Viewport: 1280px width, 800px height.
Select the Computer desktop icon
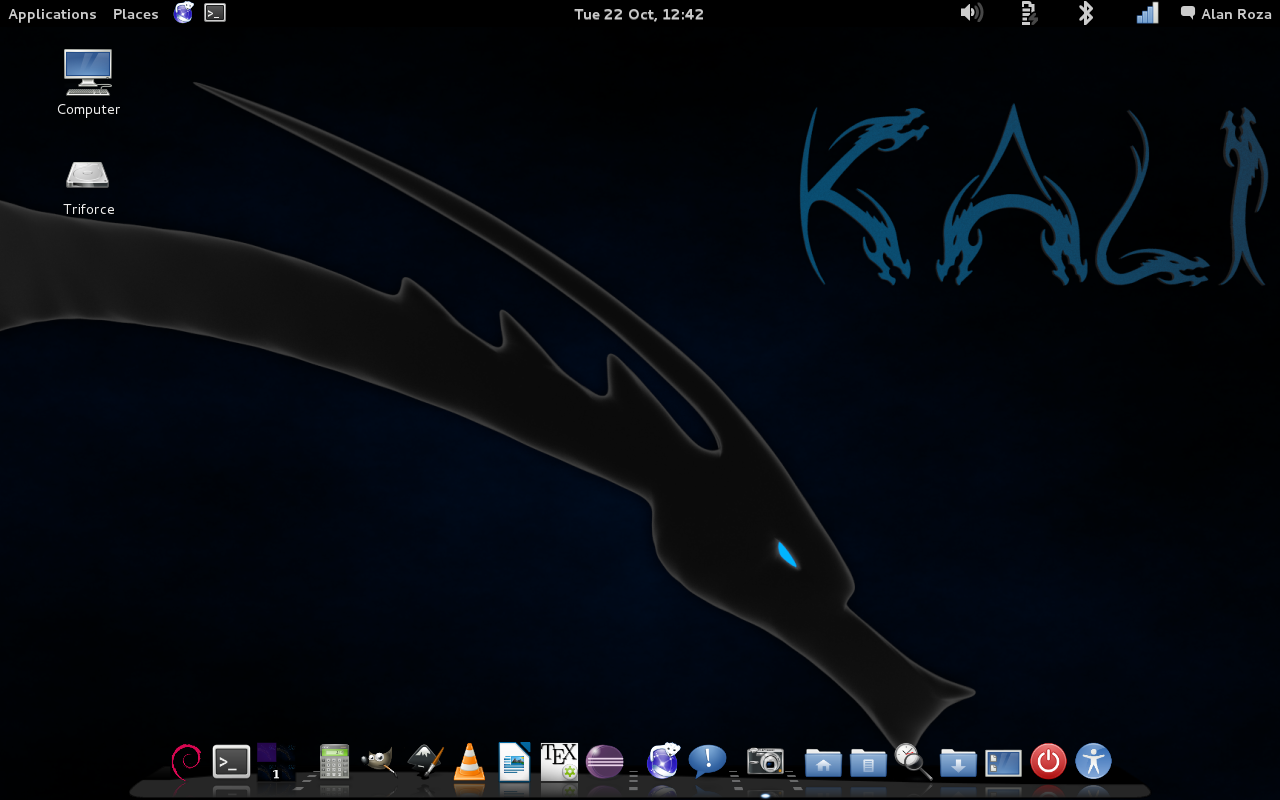tap(88, 83)
